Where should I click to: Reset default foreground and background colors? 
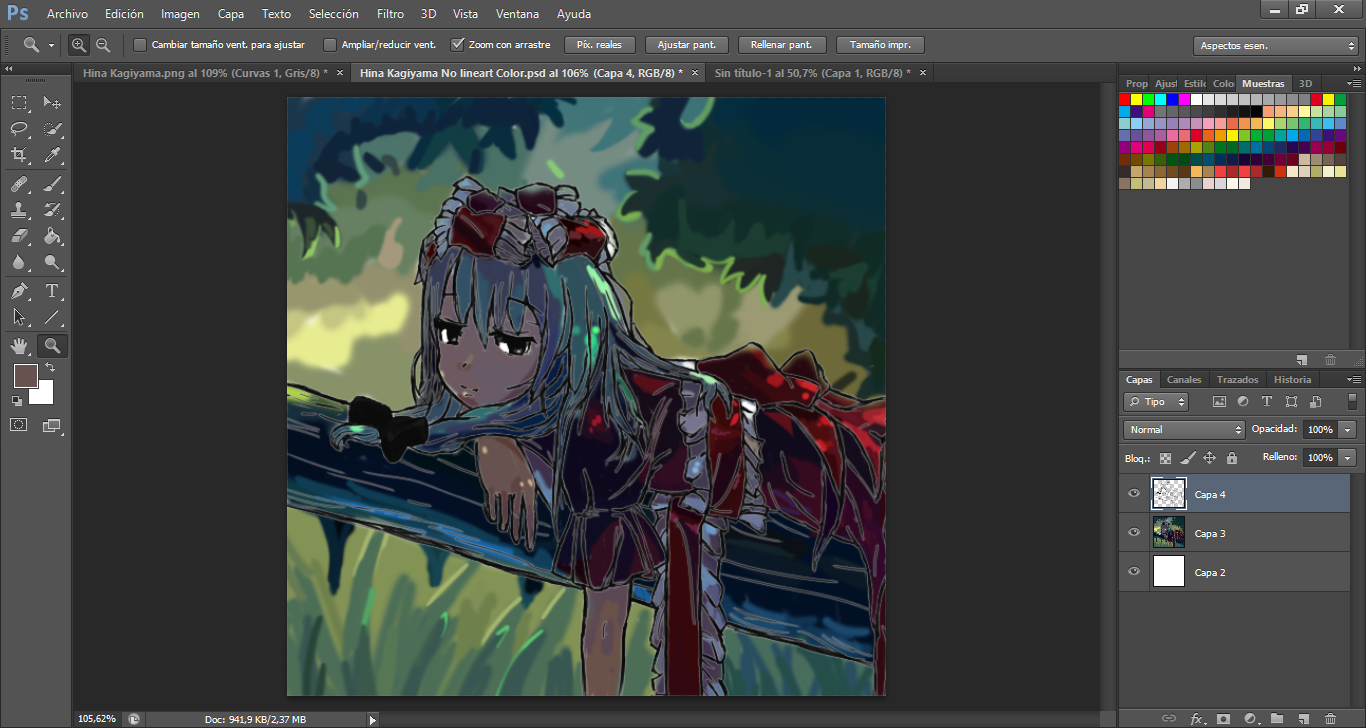pyautogui.click(x=17, y=401)
